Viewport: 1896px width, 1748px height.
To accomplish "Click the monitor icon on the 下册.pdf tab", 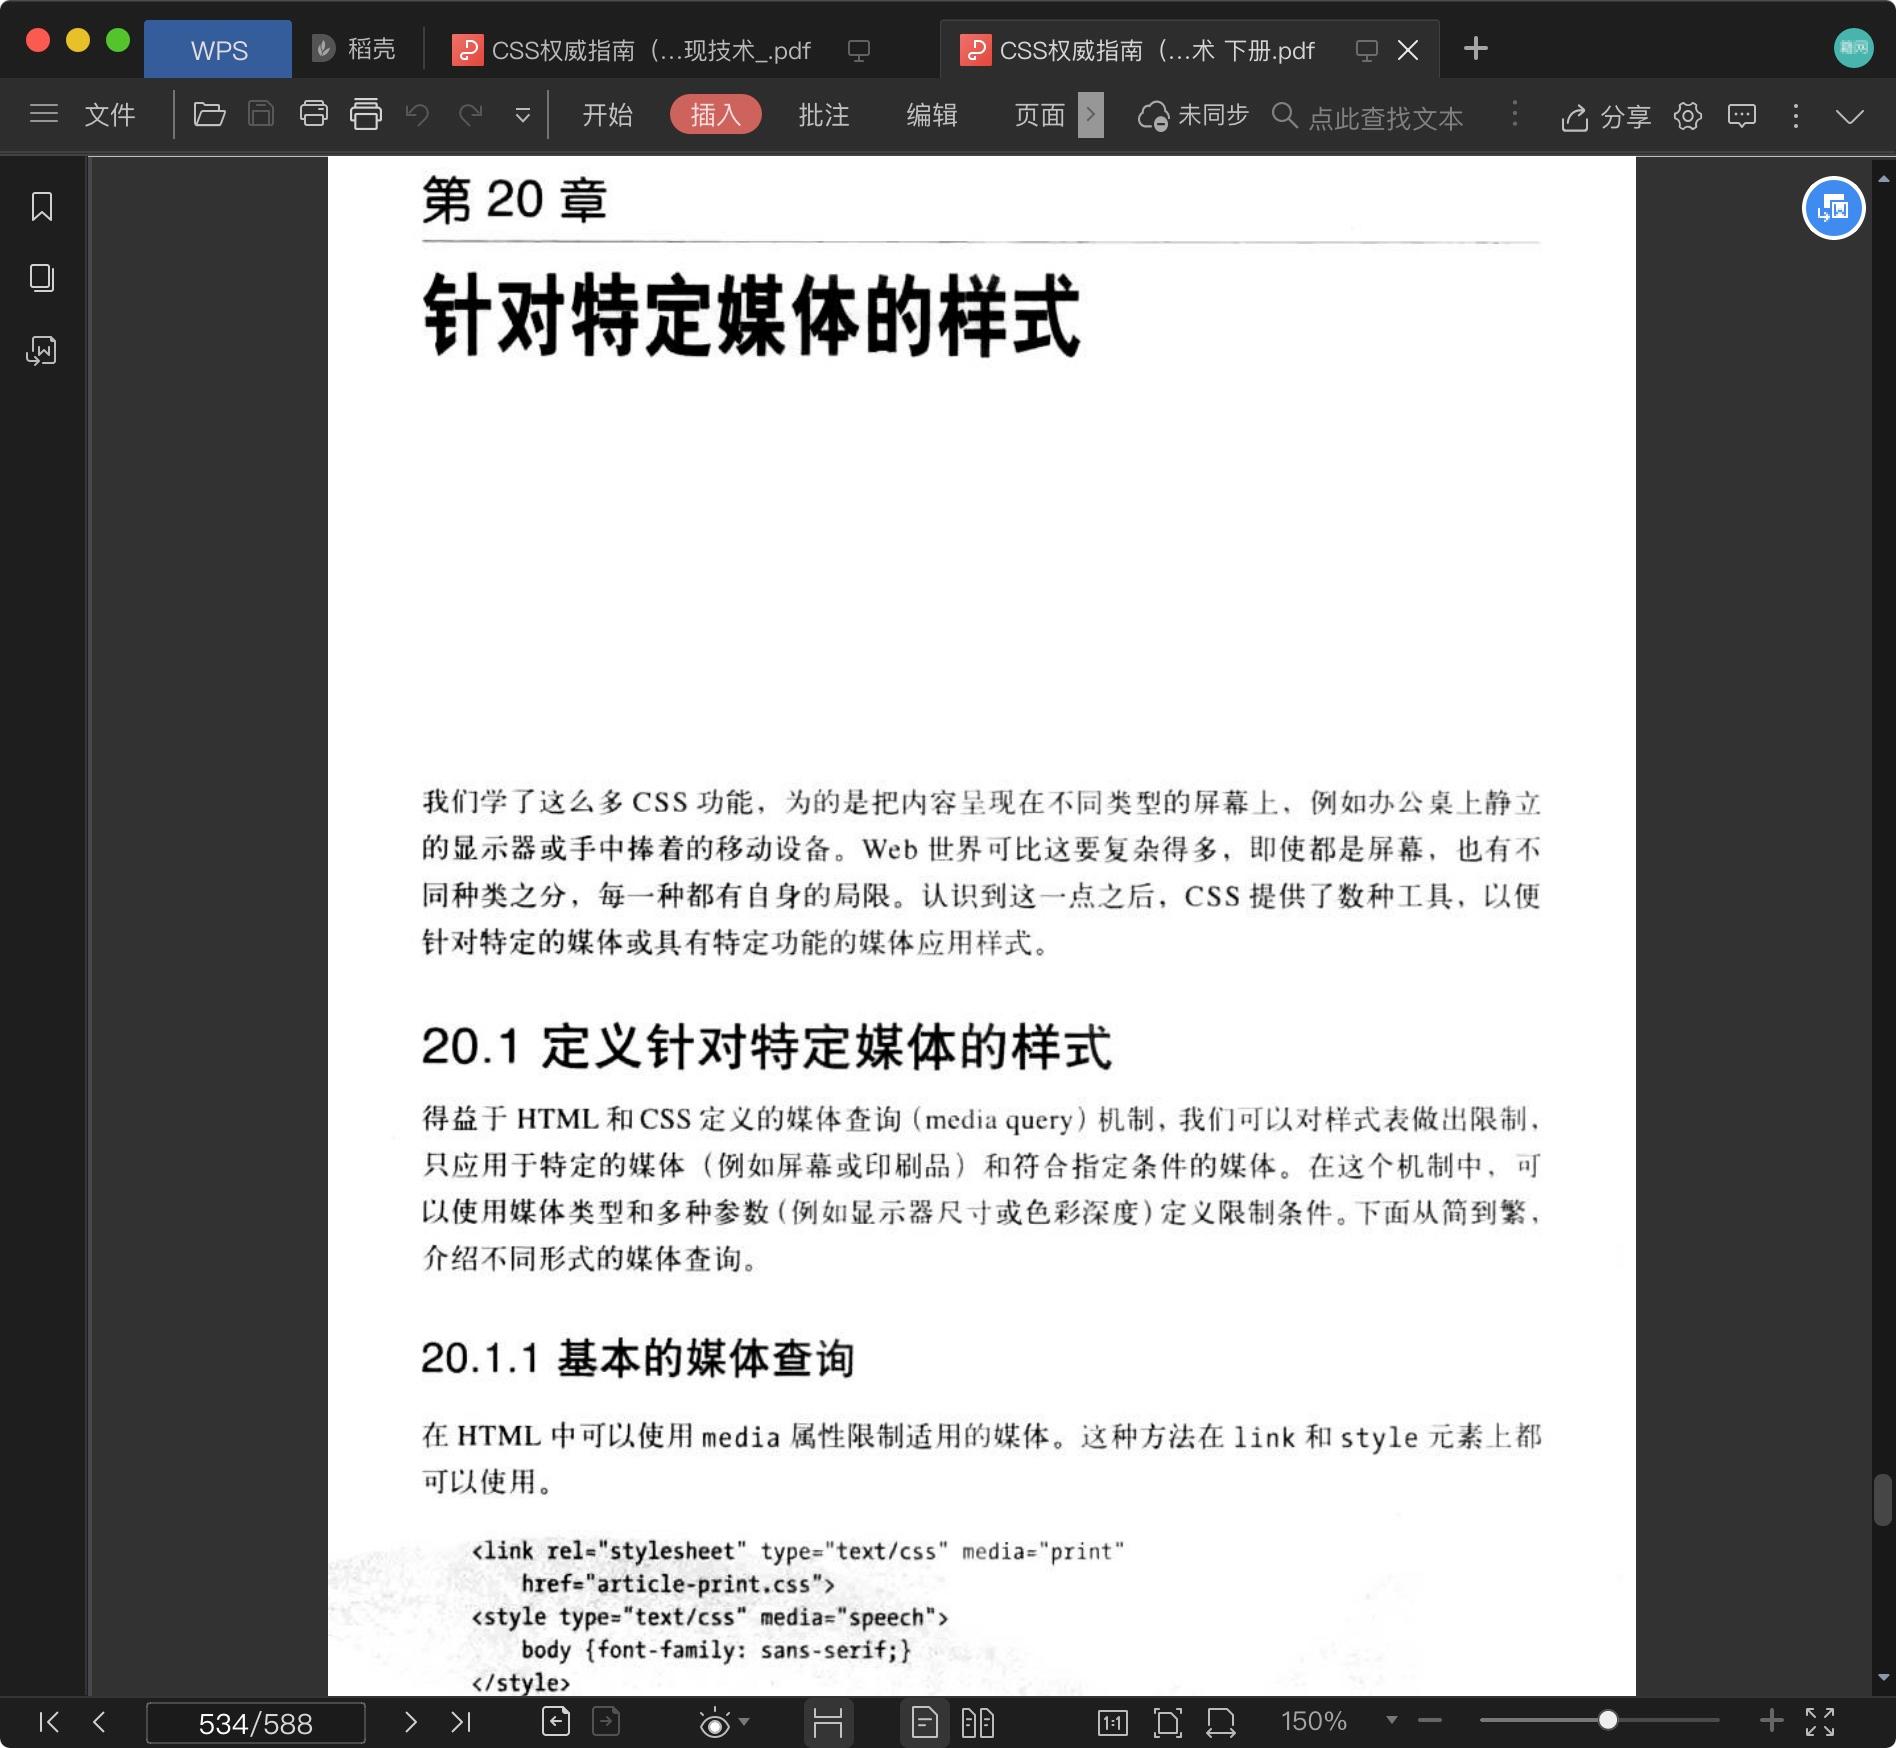I will click(1366, 50).
